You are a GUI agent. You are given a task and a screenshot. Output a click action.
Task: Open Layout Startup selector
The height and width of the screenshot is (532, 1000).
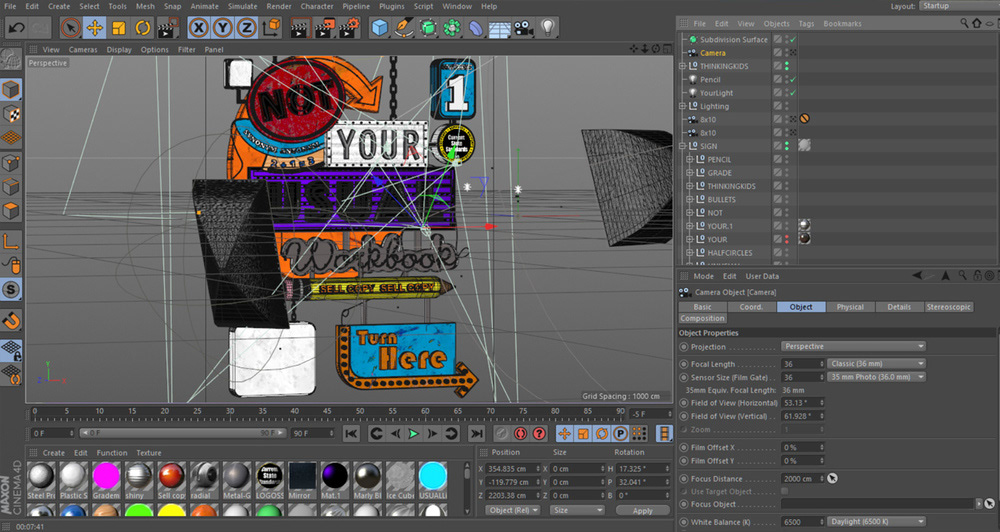coord(959,6)
